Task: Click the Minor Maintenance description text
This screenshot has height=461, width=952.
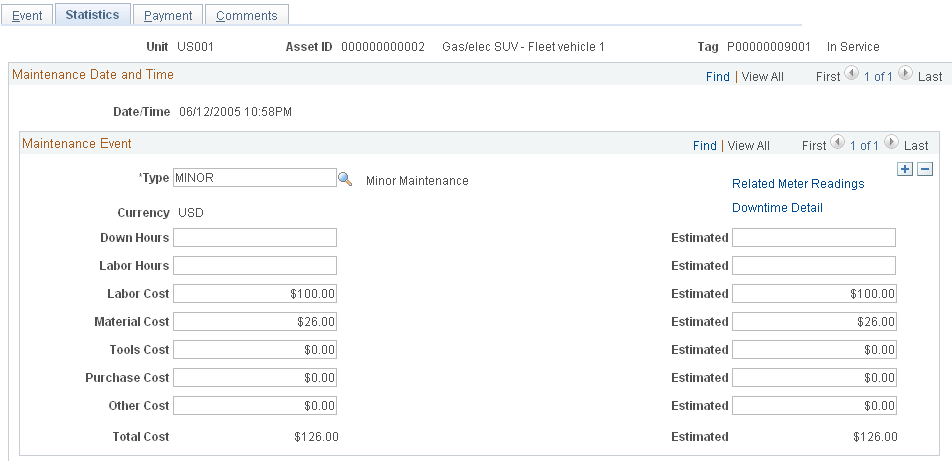Action: [417, 180]
